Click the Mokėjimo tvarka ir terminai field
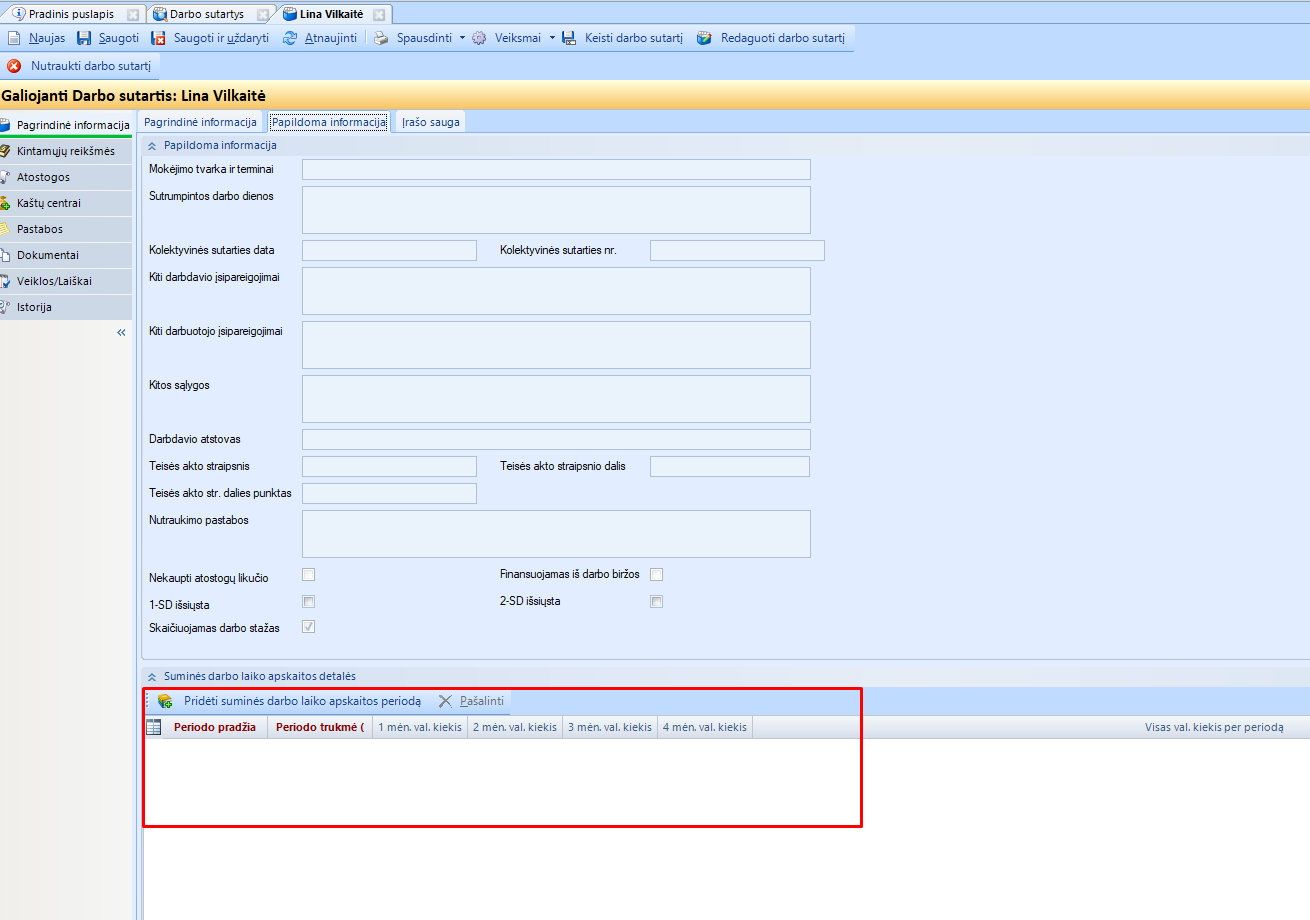Viewport: 1310px width, 920px height. tap(556, 169)
